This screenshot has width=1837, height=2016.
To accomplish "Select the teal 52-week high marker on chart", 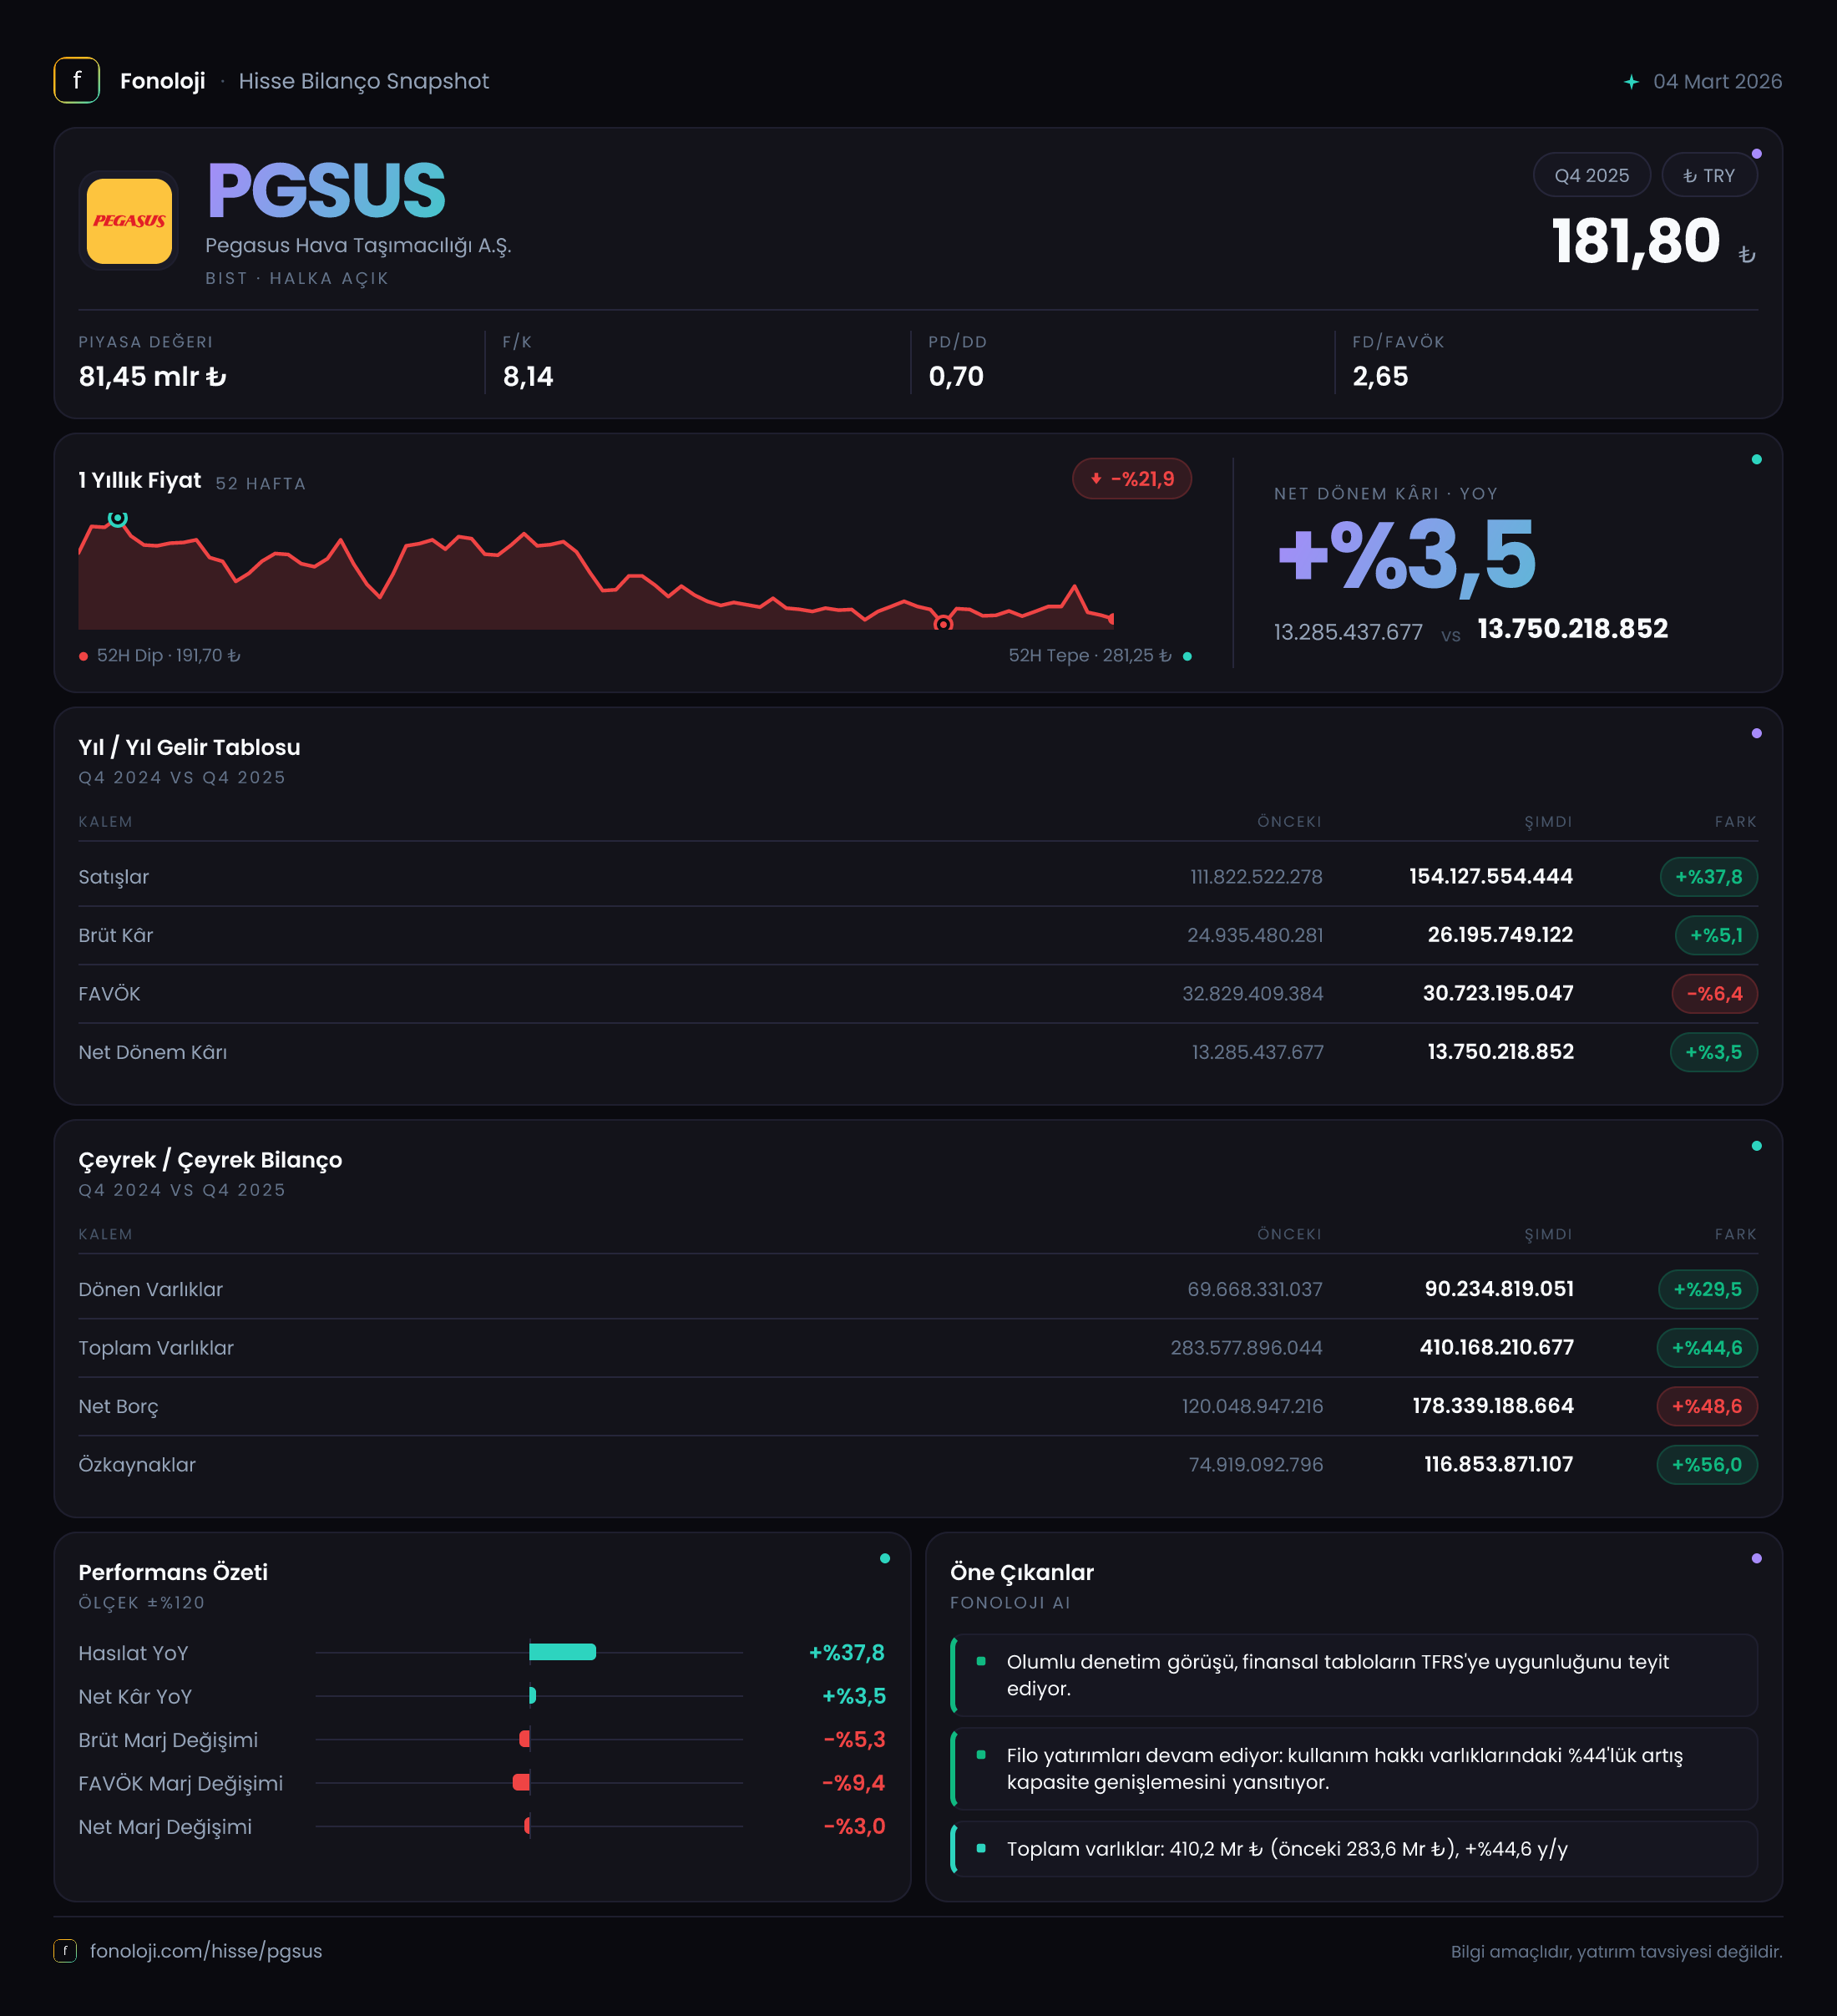I will coord(118,518).
